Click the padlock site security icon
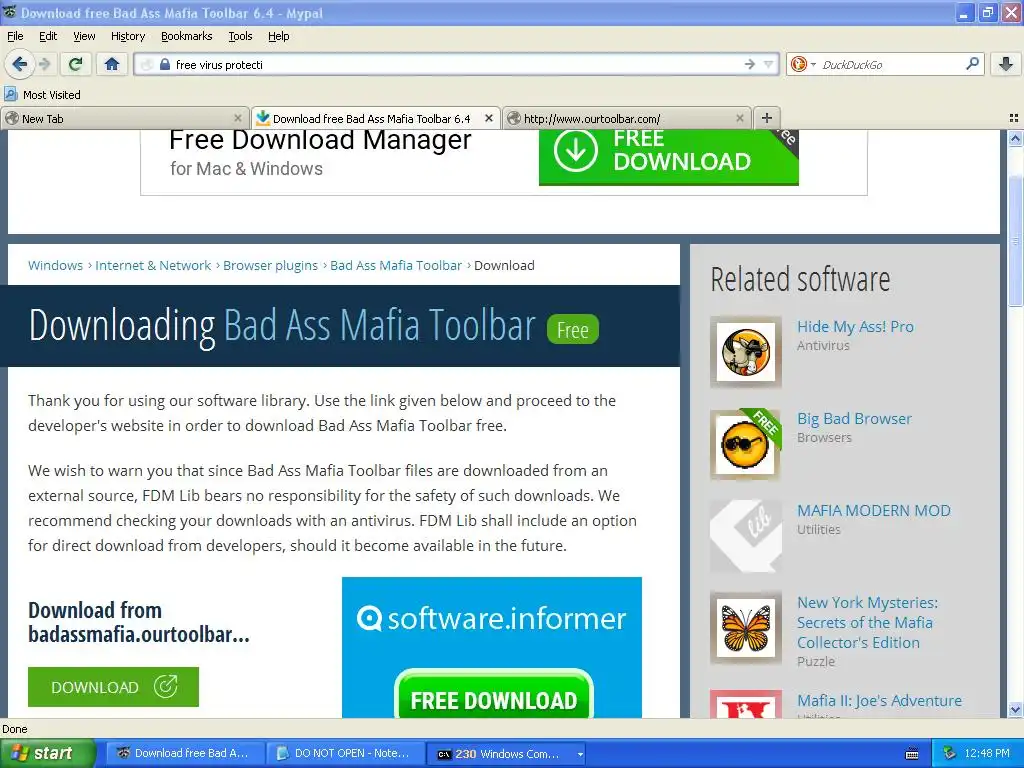The height and width of the screenshot is (768, 1024). pyautogui.click(x=165, y=65)
